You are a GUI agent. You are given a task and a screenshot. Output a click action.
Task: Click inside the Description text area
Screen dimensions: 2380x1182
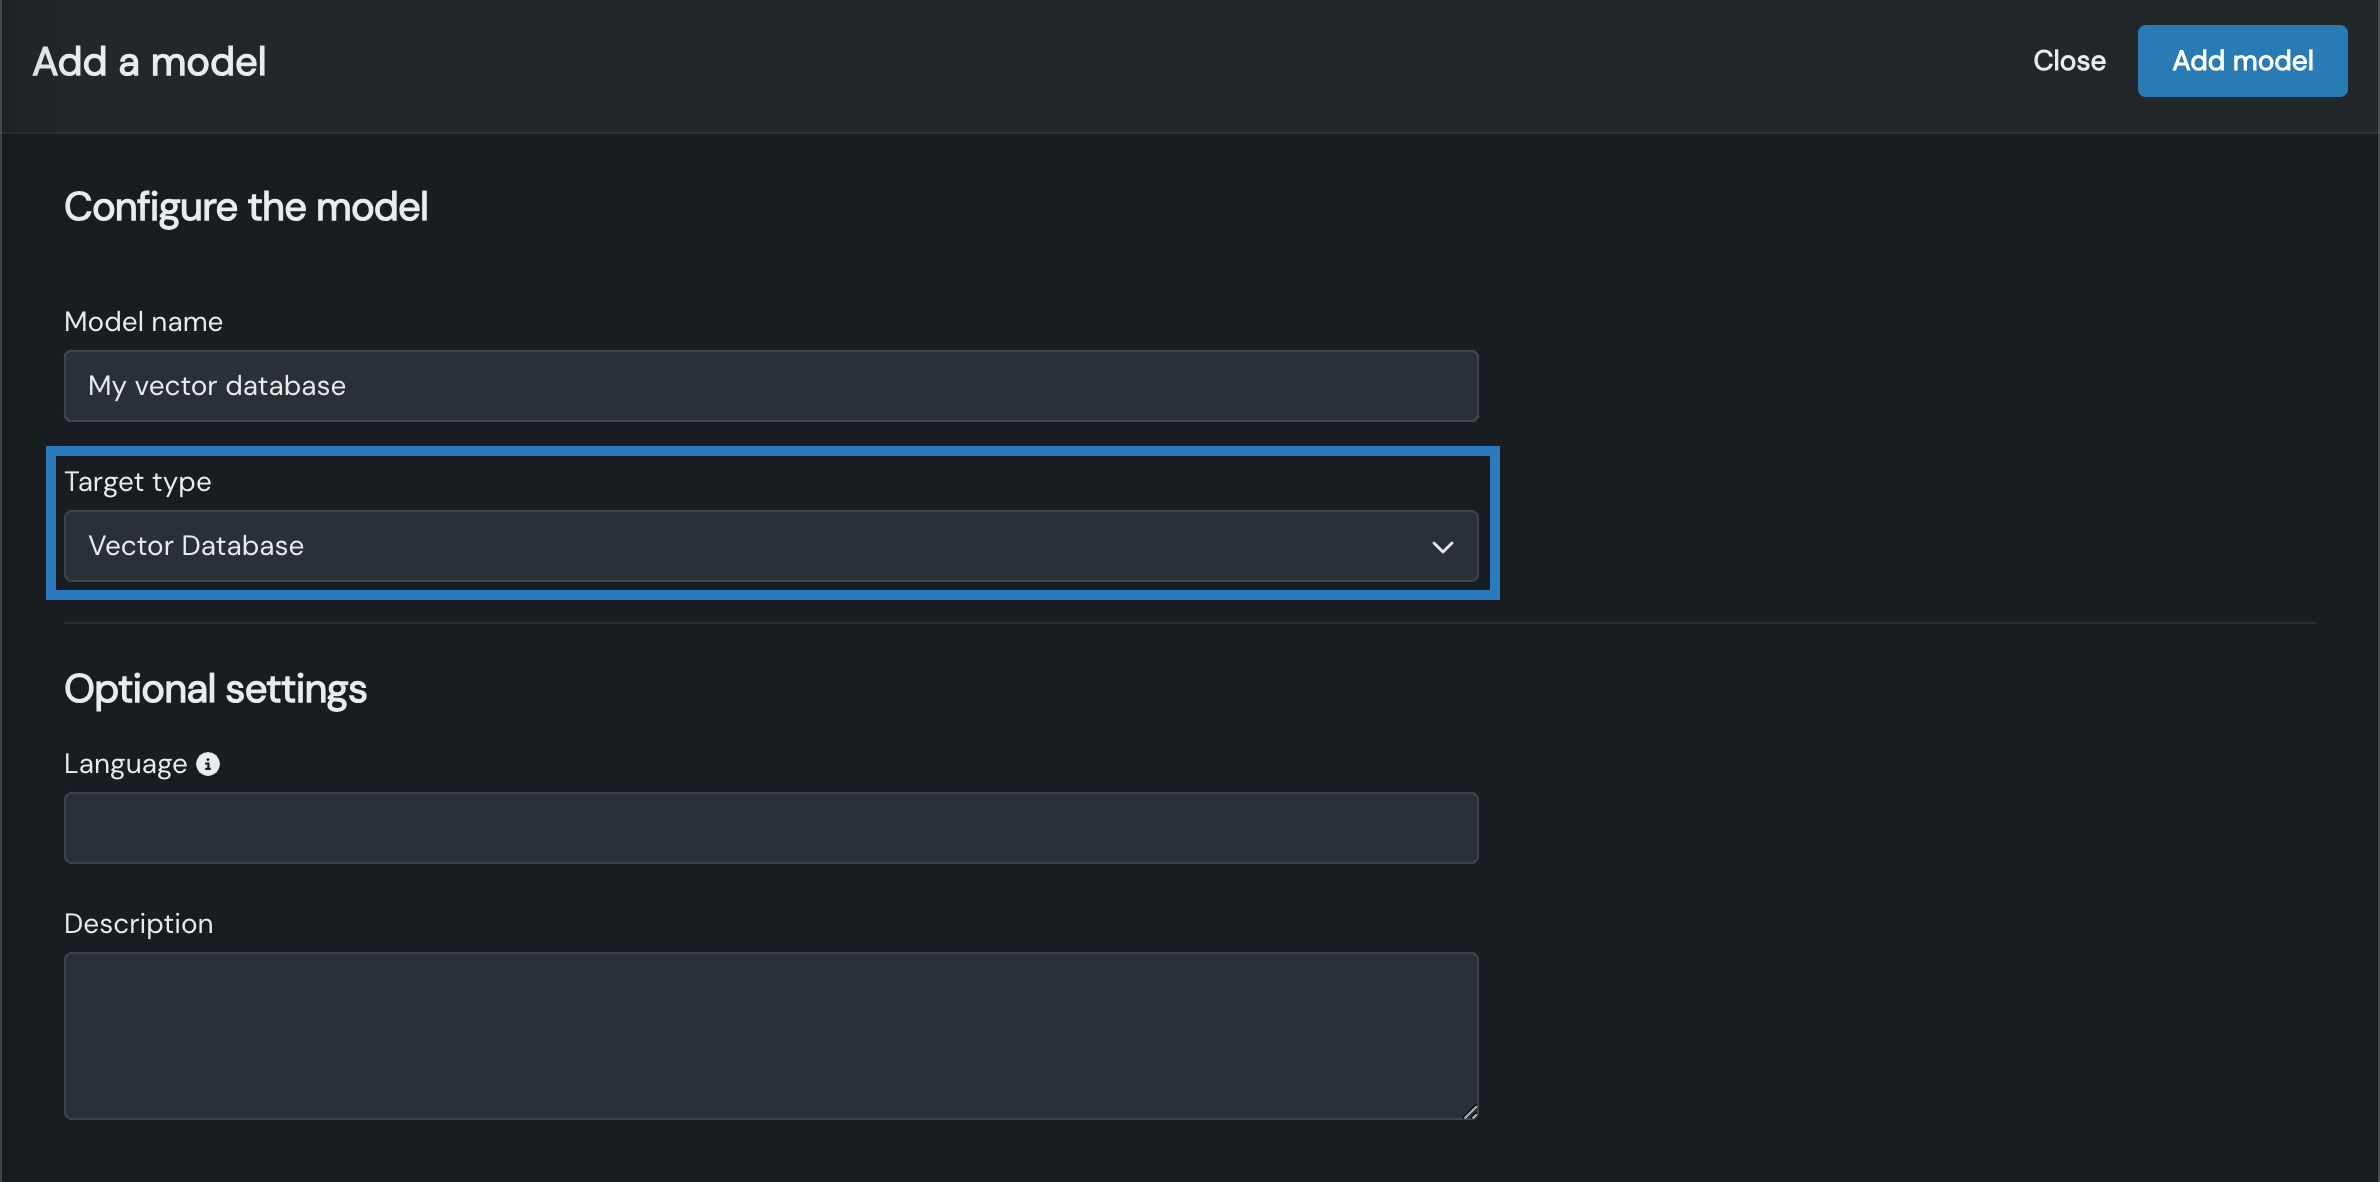point(770,1035)
